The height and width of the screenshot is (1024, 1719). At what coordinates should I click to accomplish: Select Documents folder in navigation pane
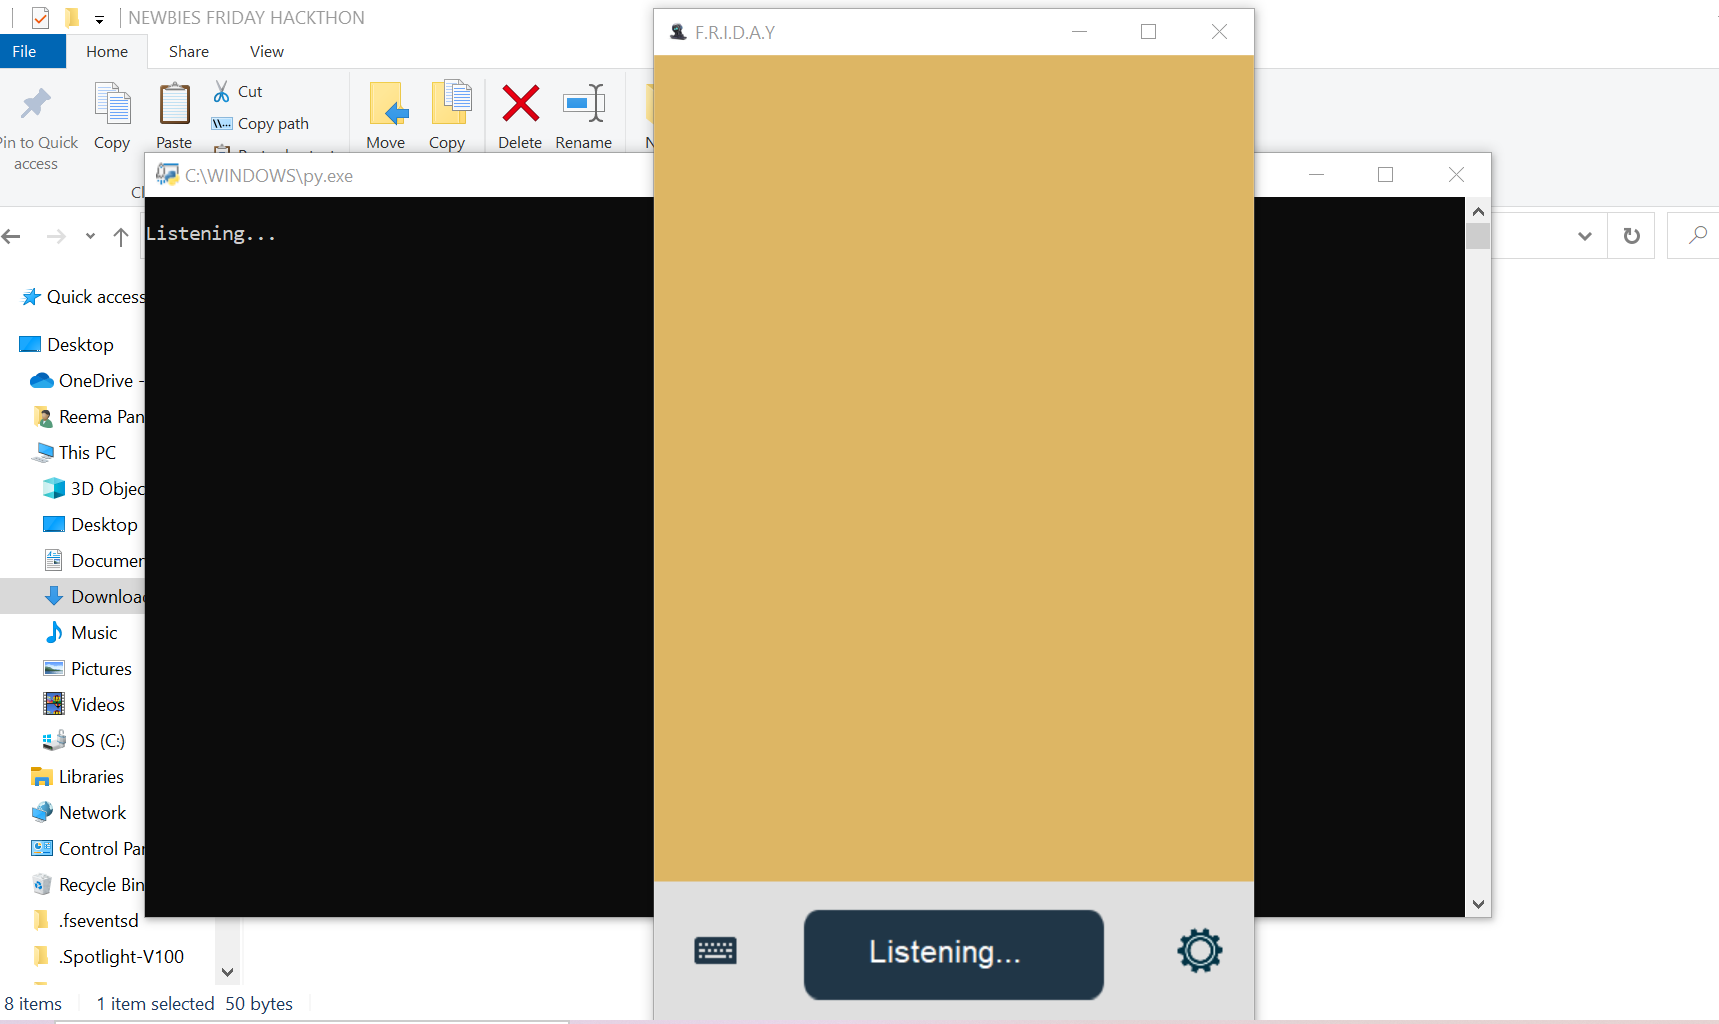click(94, 561)
